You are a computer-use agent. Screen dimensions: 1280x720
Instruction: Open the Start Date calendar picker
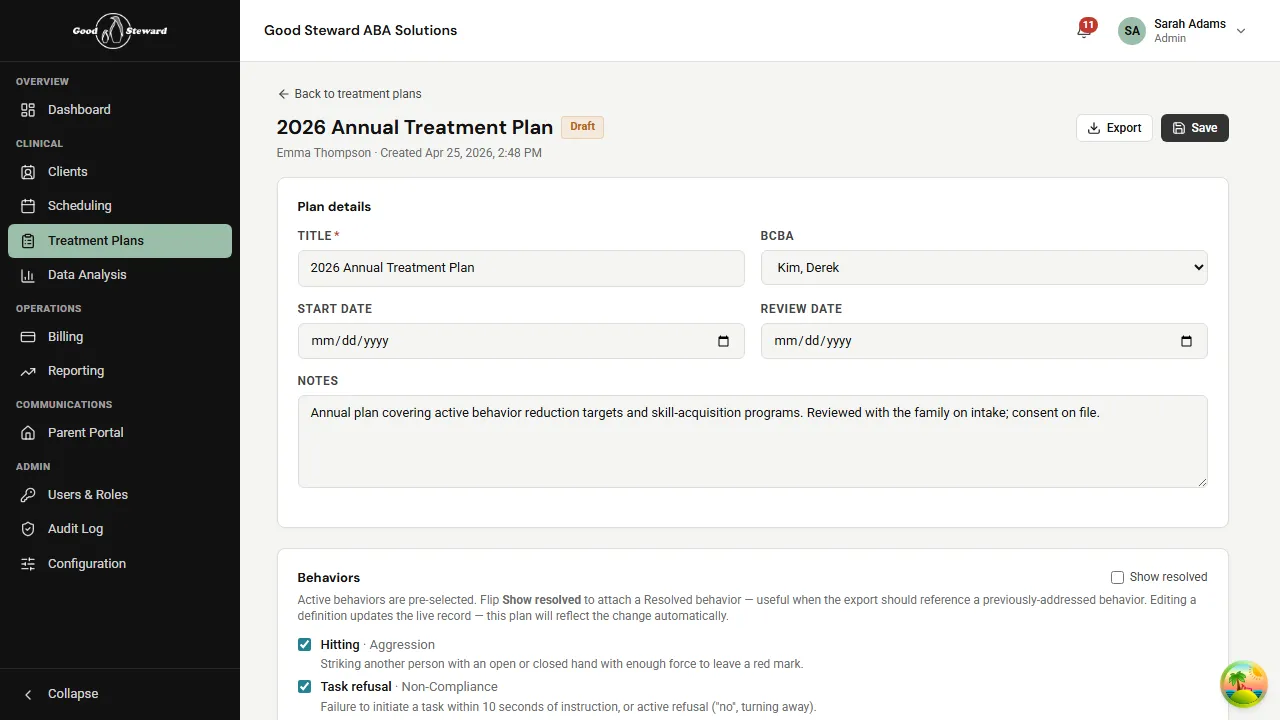coord(723,341)
